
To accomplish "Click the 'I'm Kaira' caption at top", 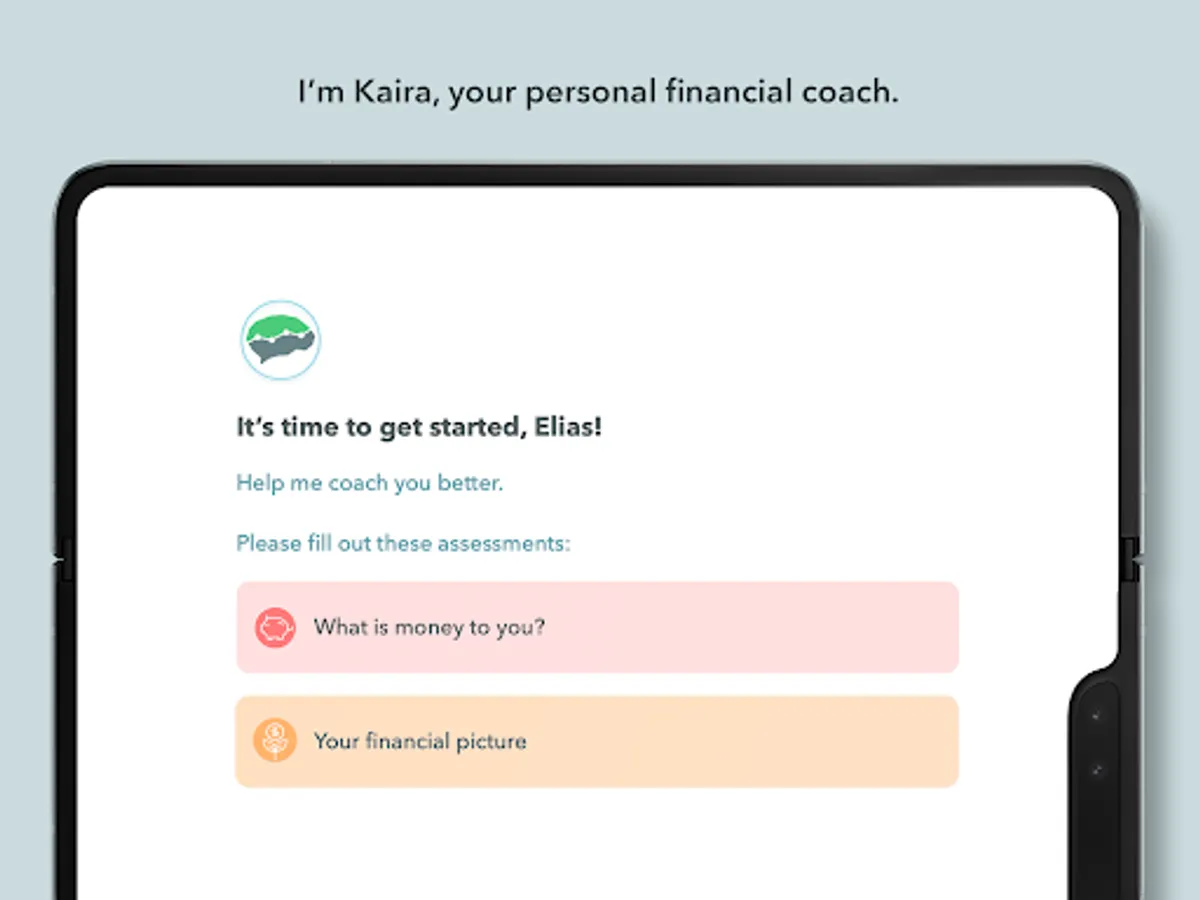I will 598,92.
